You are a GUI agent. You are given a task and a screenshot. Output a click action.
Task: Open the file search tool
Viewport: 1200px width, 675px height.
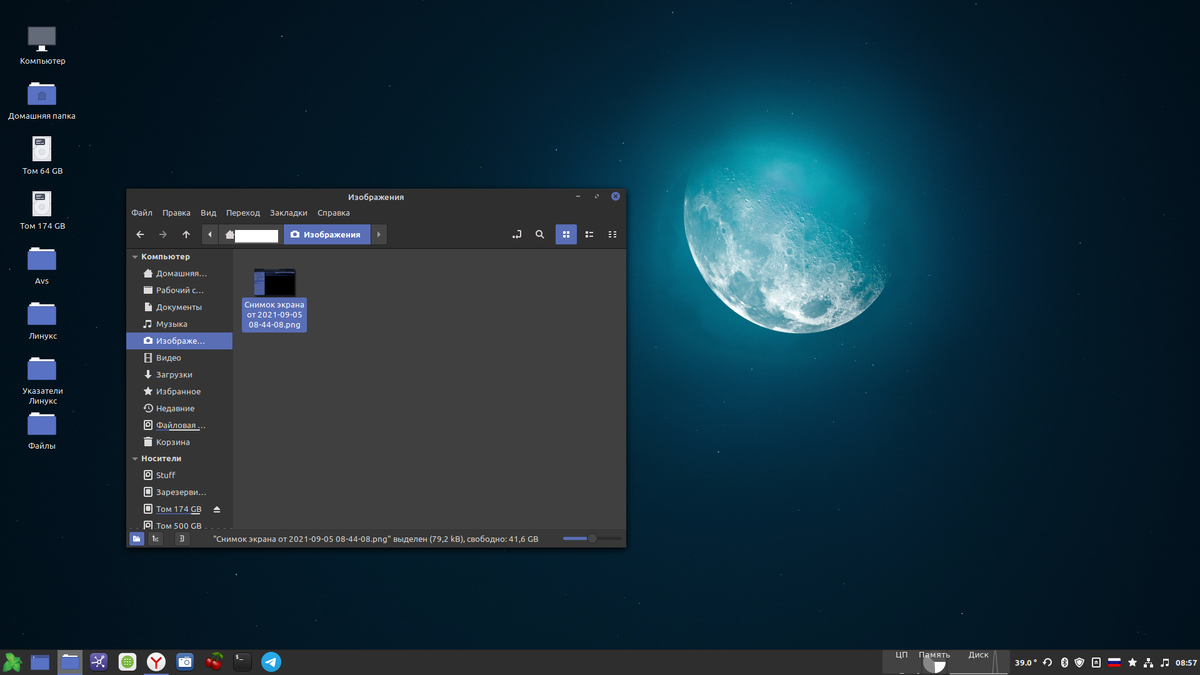click(x=540, y=234)
